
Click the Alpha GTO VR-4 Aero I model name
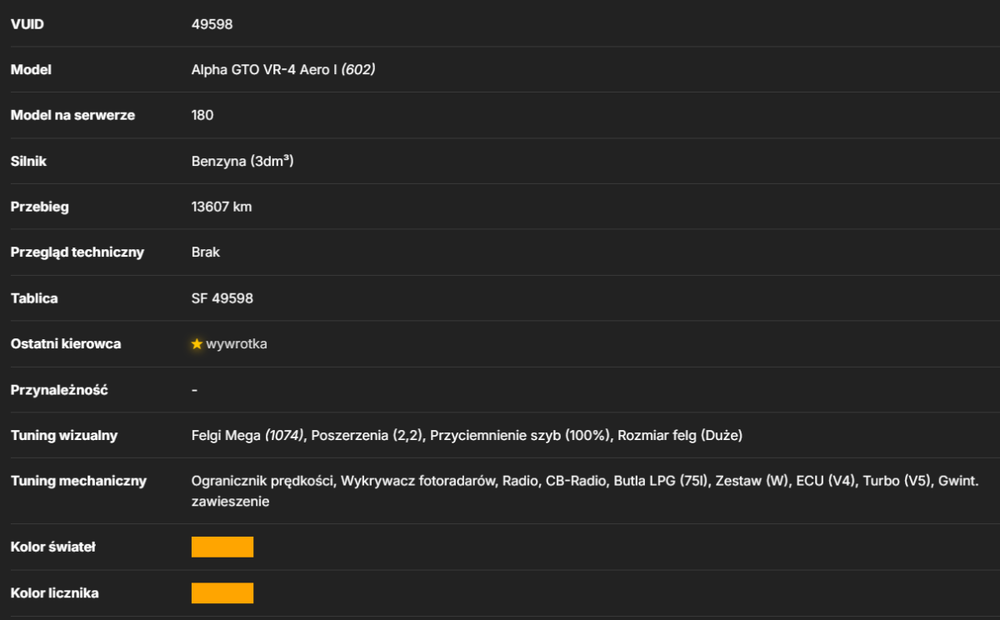point(264,70)
